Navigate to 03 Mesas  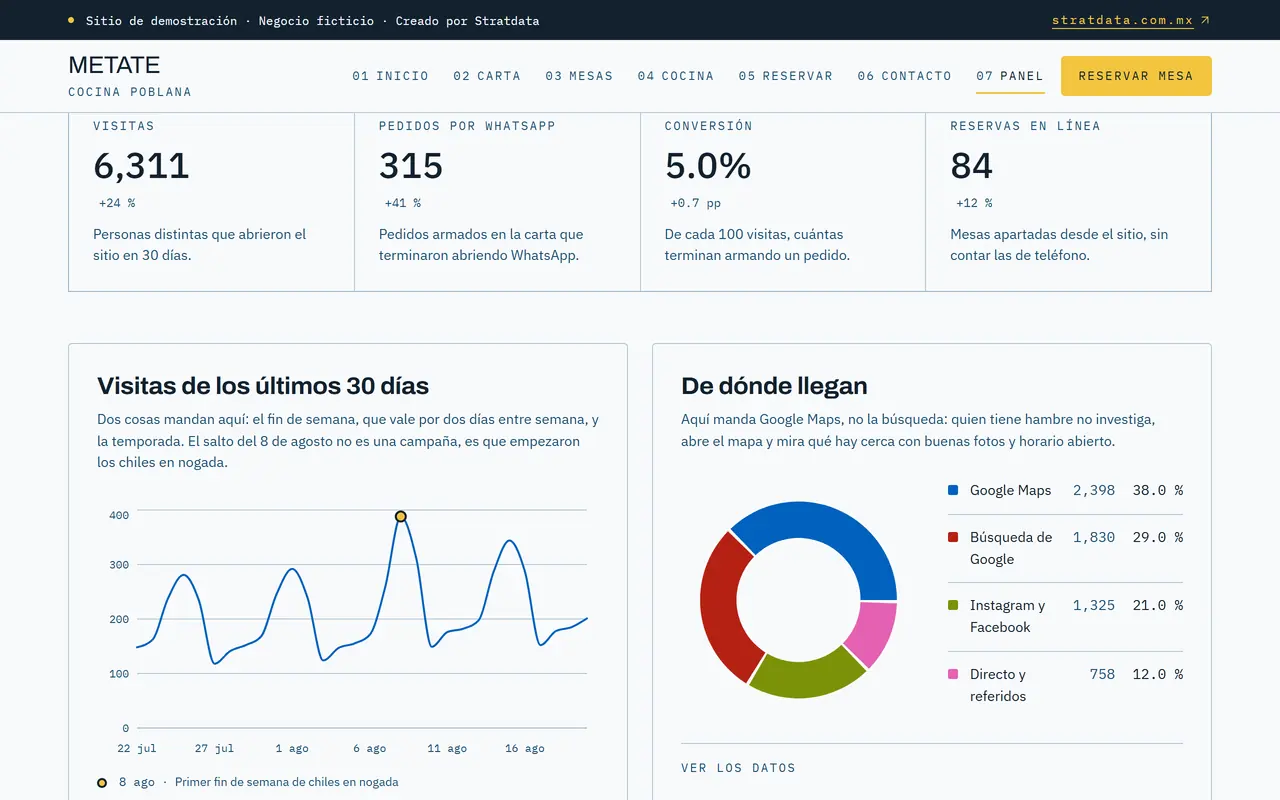click(x=579, y=76)
